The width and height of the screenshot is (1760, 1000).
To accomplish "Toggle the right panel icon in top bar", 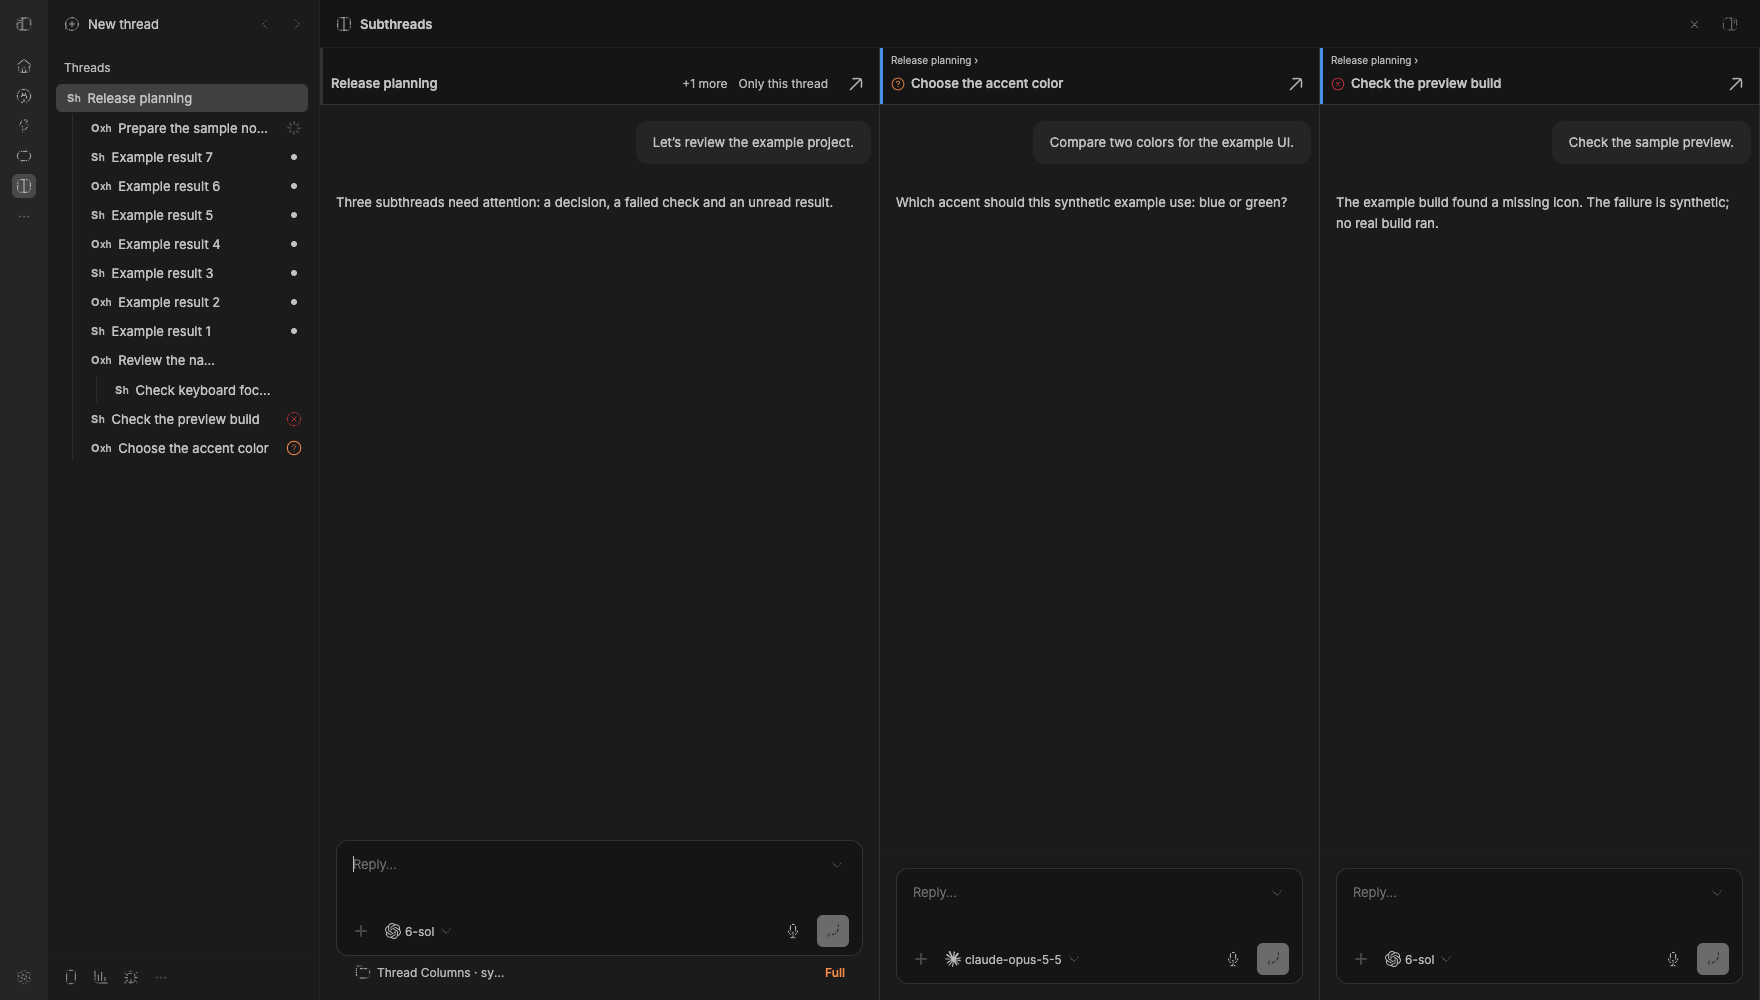I will [x=1730, y=24].
